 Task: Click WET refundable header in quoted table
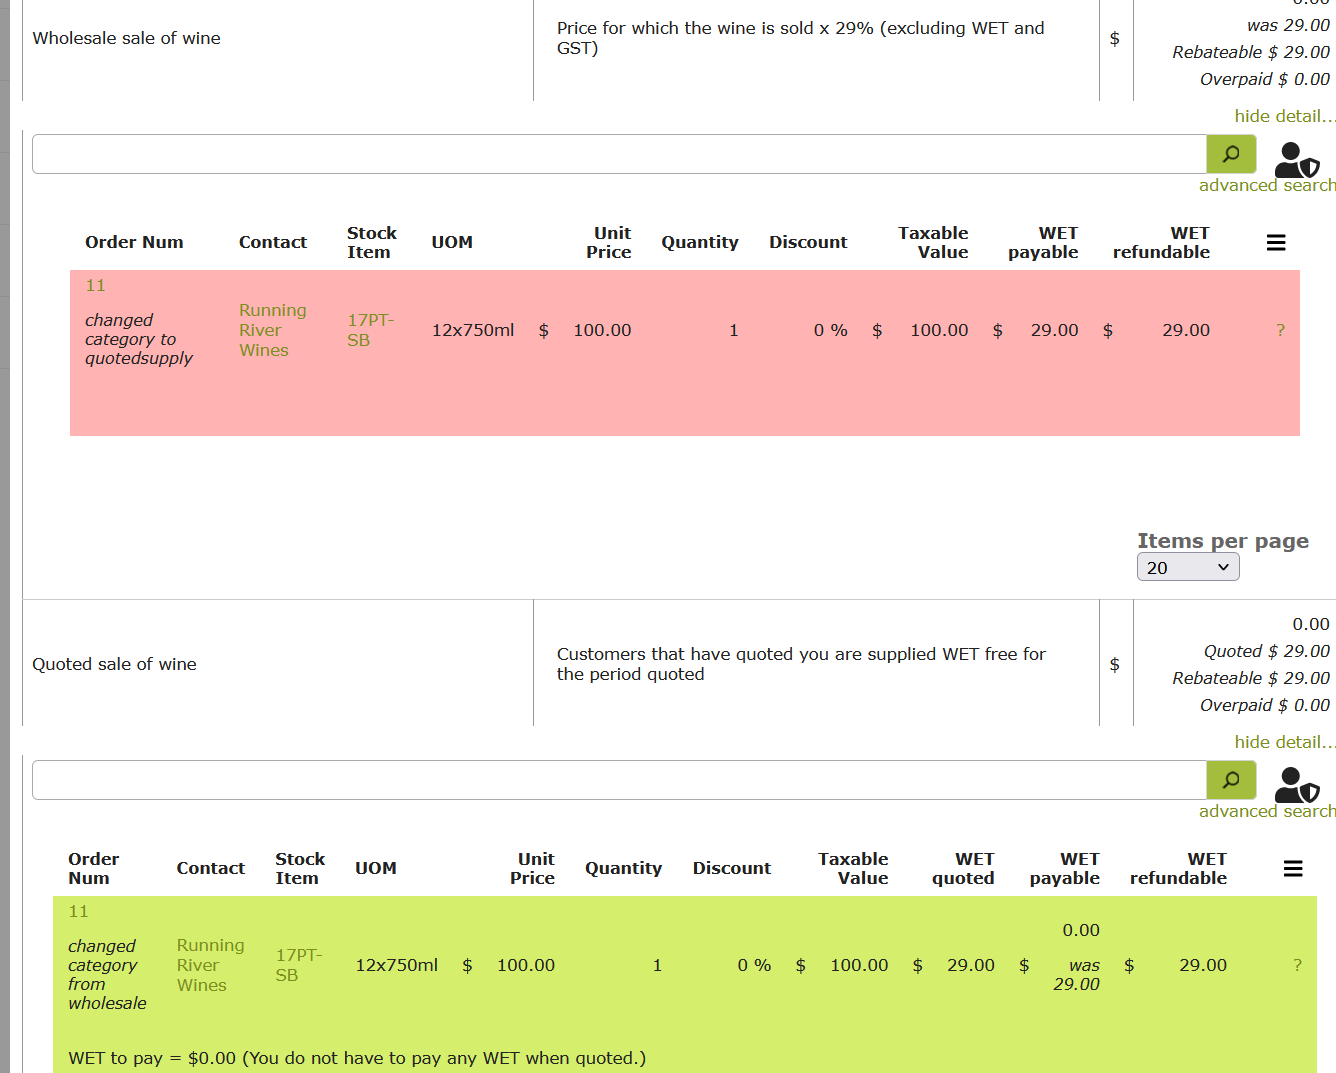(x=1178, y=868)
